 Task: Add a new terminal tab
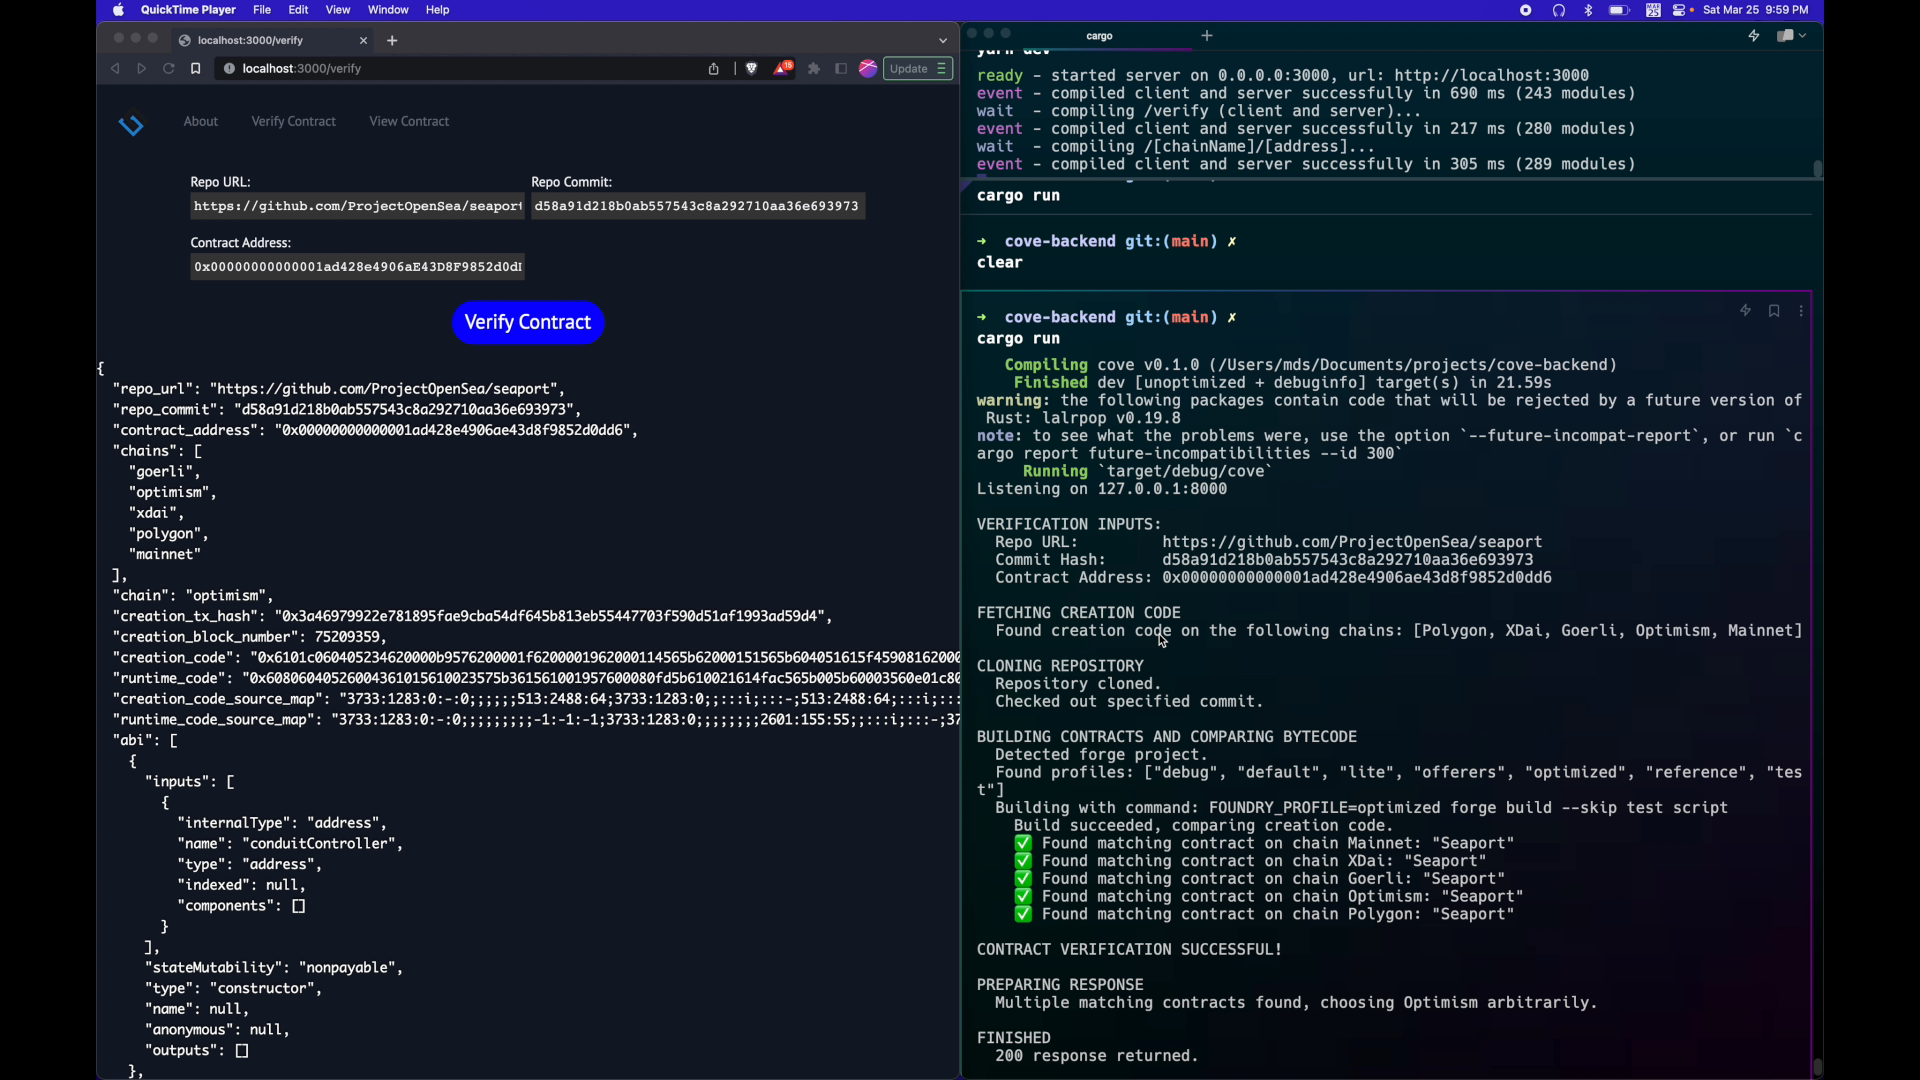click(x=1207, y=36)
